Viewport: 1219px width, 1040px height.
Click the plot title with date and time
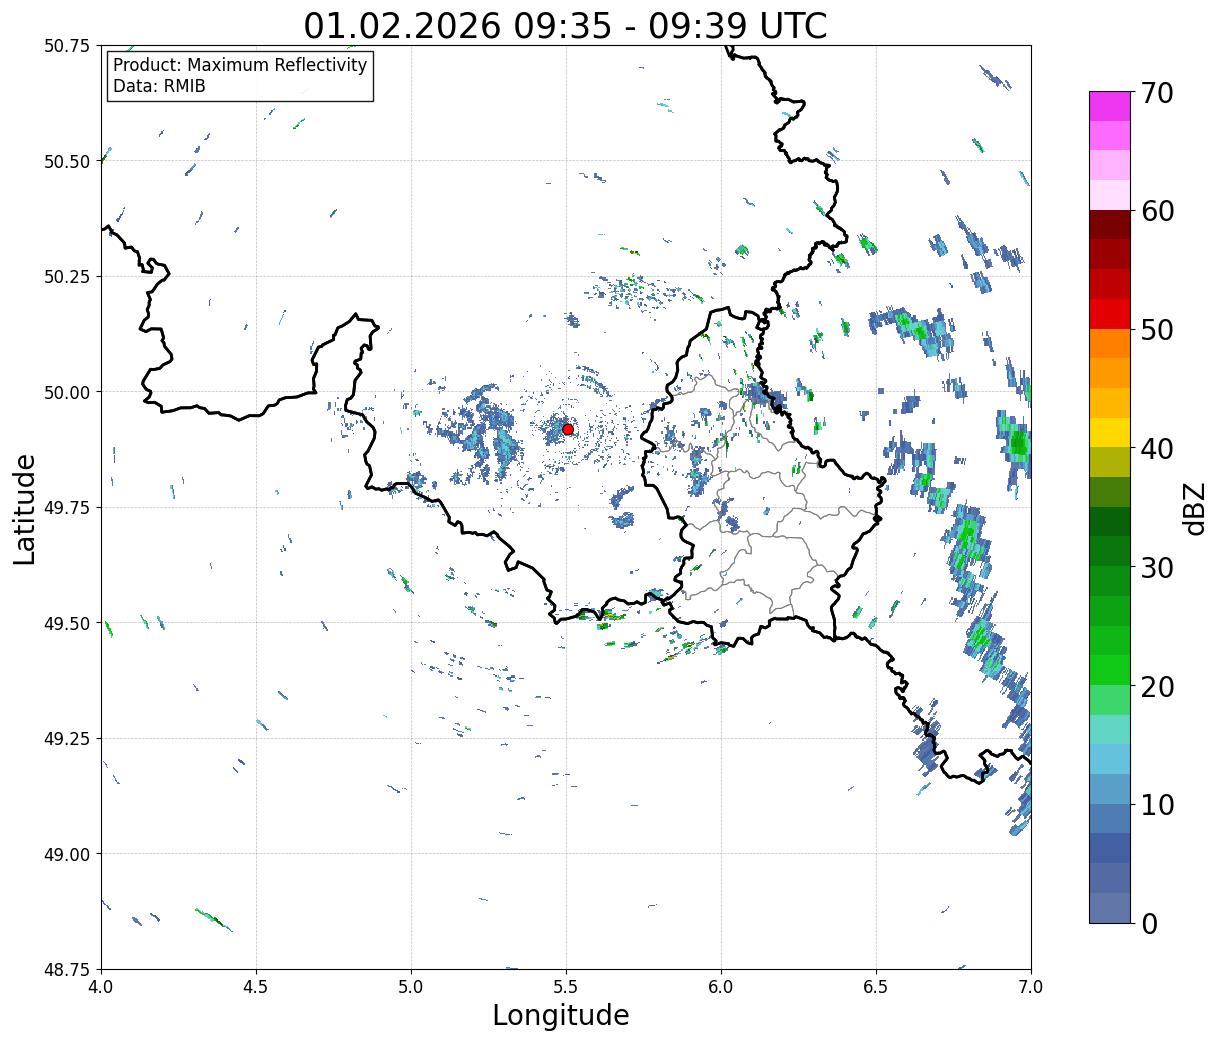pyautogui.click(x=566, y=25)
